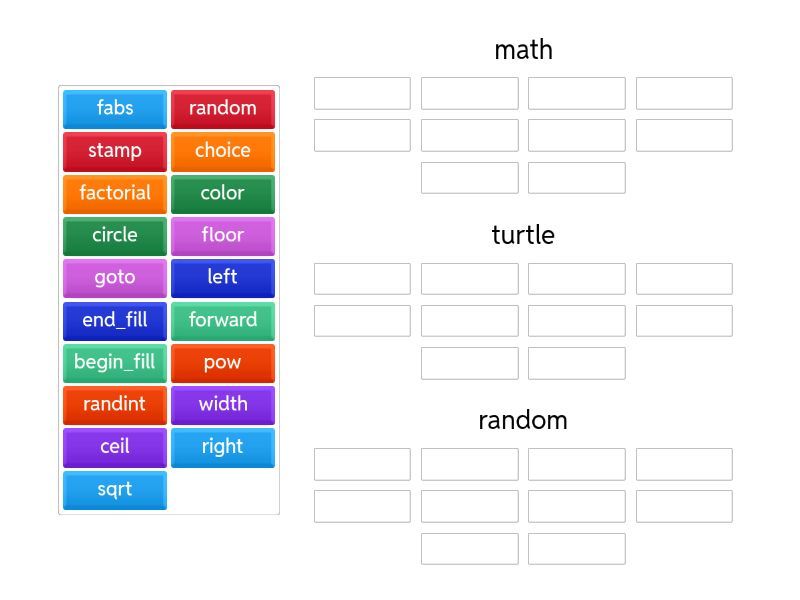This screenshot has width=800, height=600.
Task: Pick the "stamp" tile
Action: tap(115, 151)
